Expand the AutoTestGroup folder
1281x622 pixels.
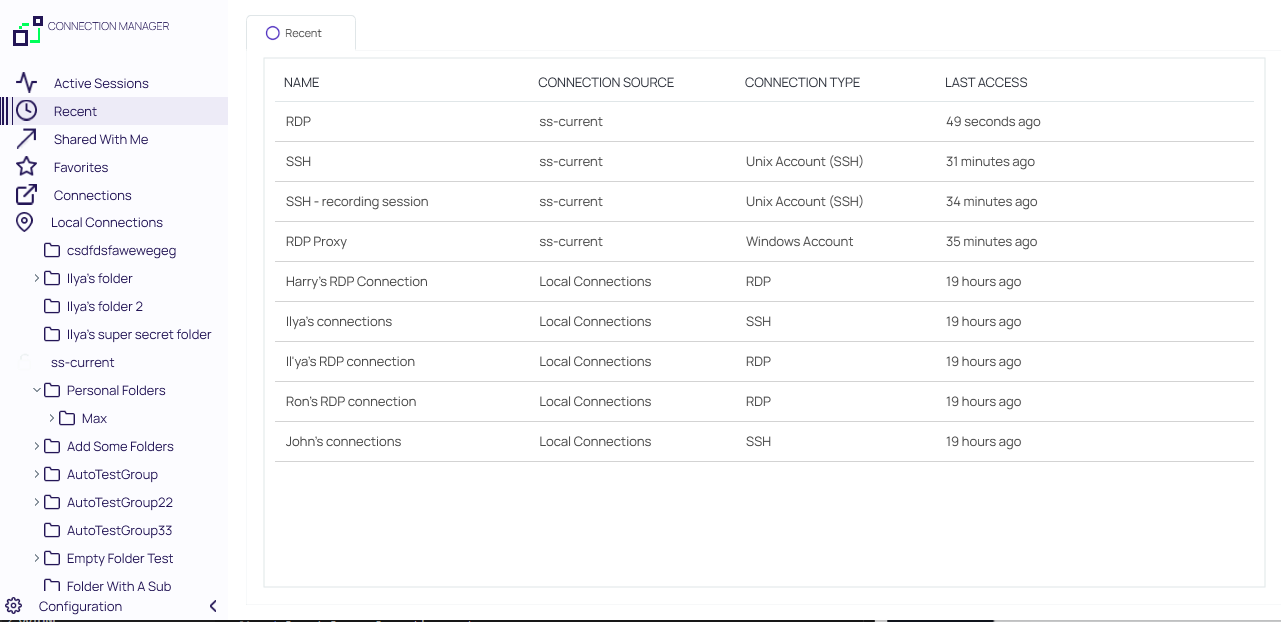37,474
